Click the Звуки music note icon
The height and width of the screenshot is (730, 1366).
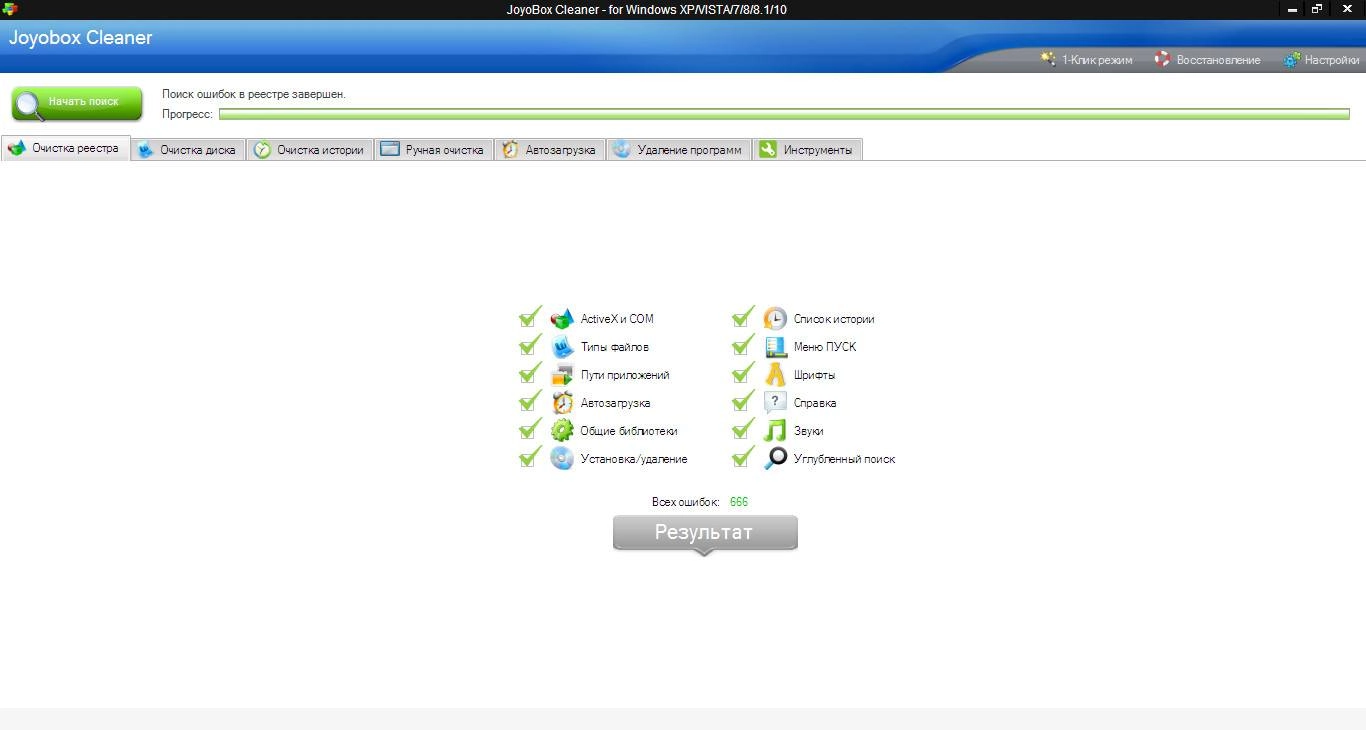[x=775, y=431]
